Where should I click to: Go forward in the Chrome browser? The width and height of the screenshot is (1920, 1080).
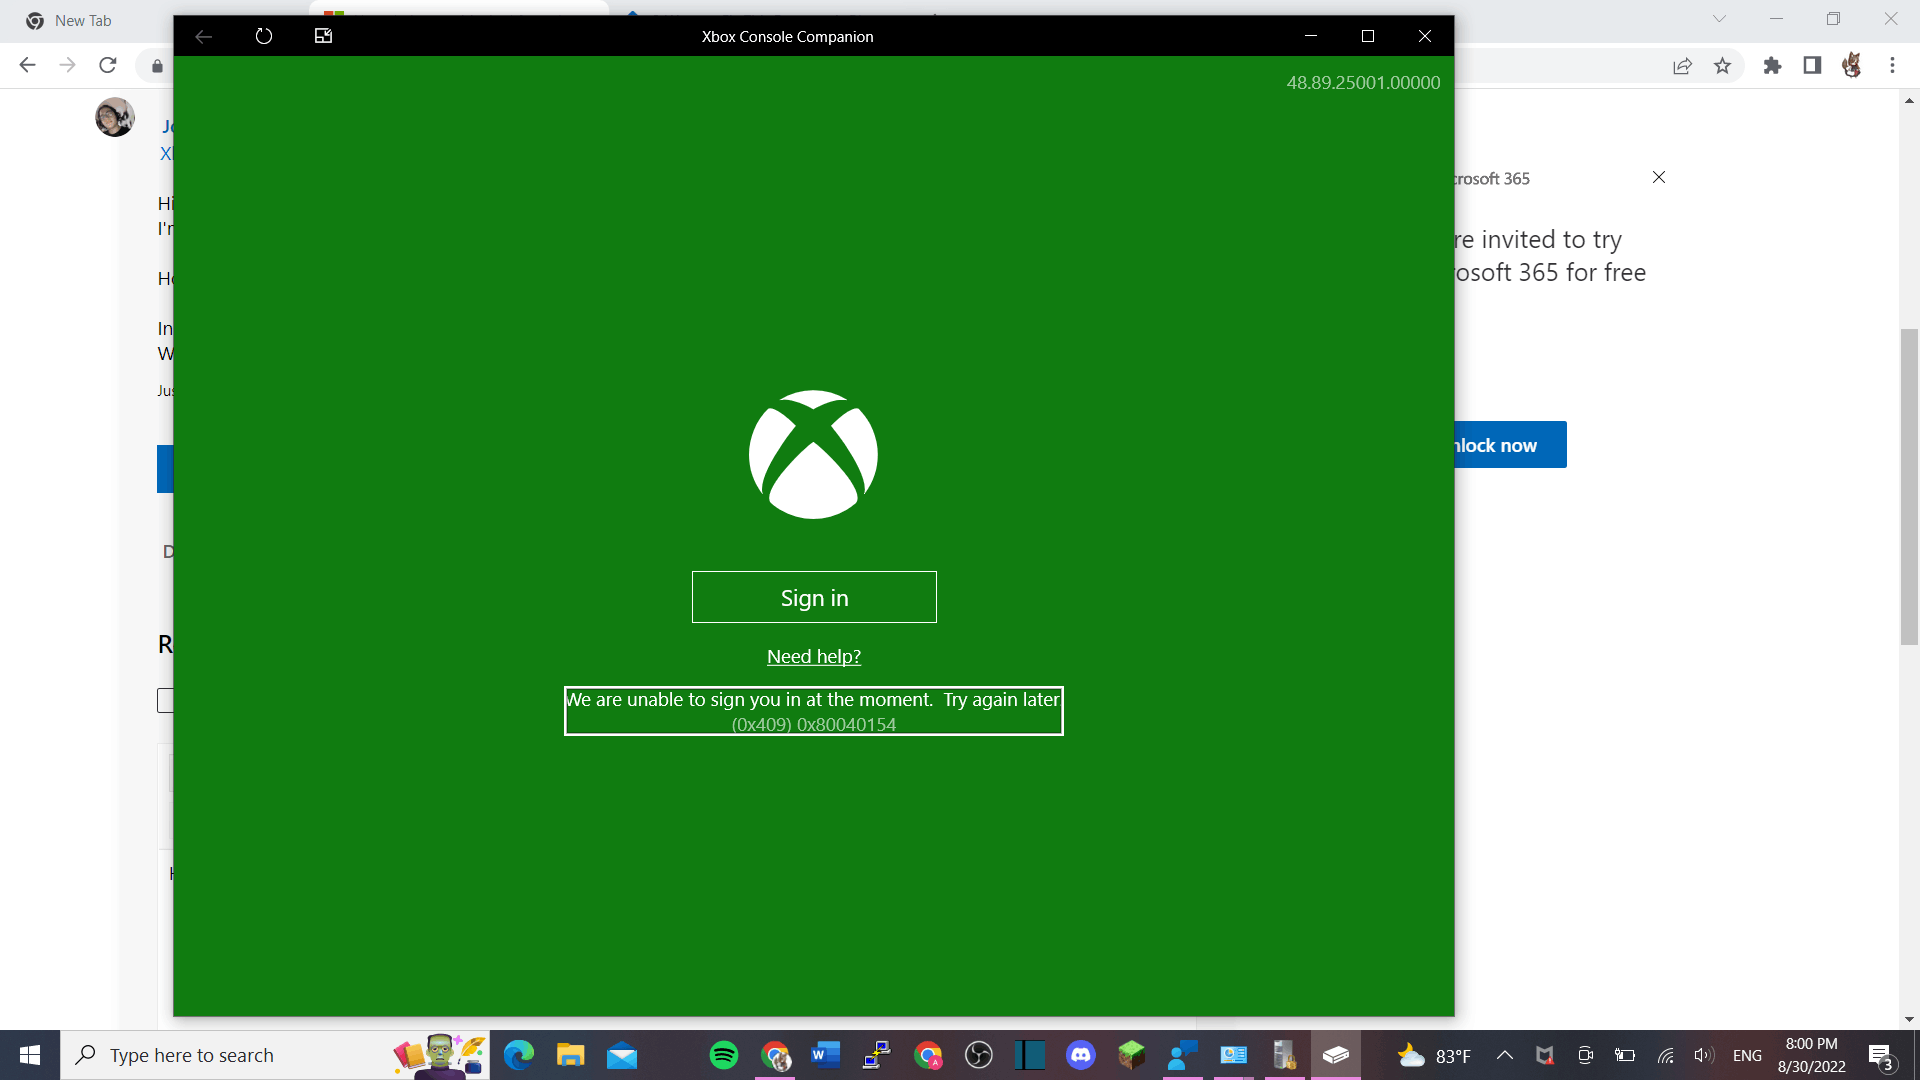67,65
